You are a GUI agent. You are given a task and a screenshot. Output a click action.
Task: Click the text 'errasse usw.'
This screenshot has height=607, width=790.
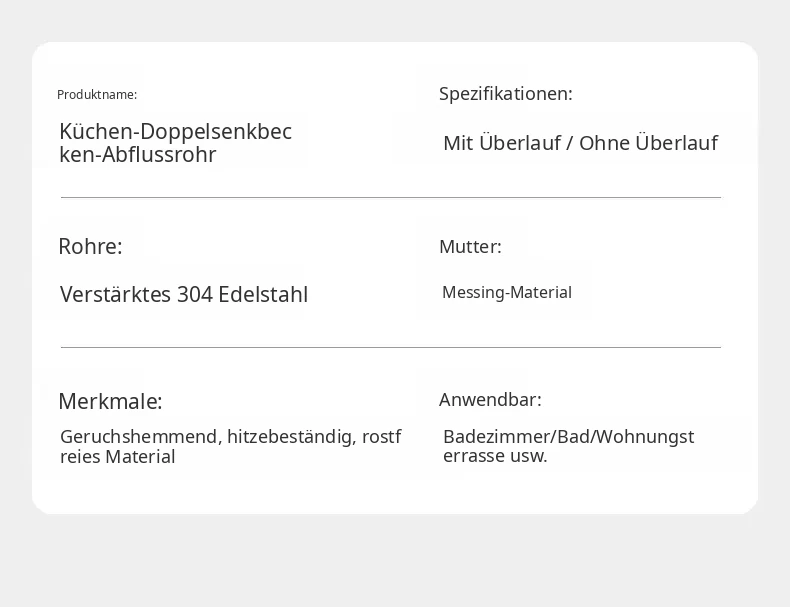tap(495, 456)
